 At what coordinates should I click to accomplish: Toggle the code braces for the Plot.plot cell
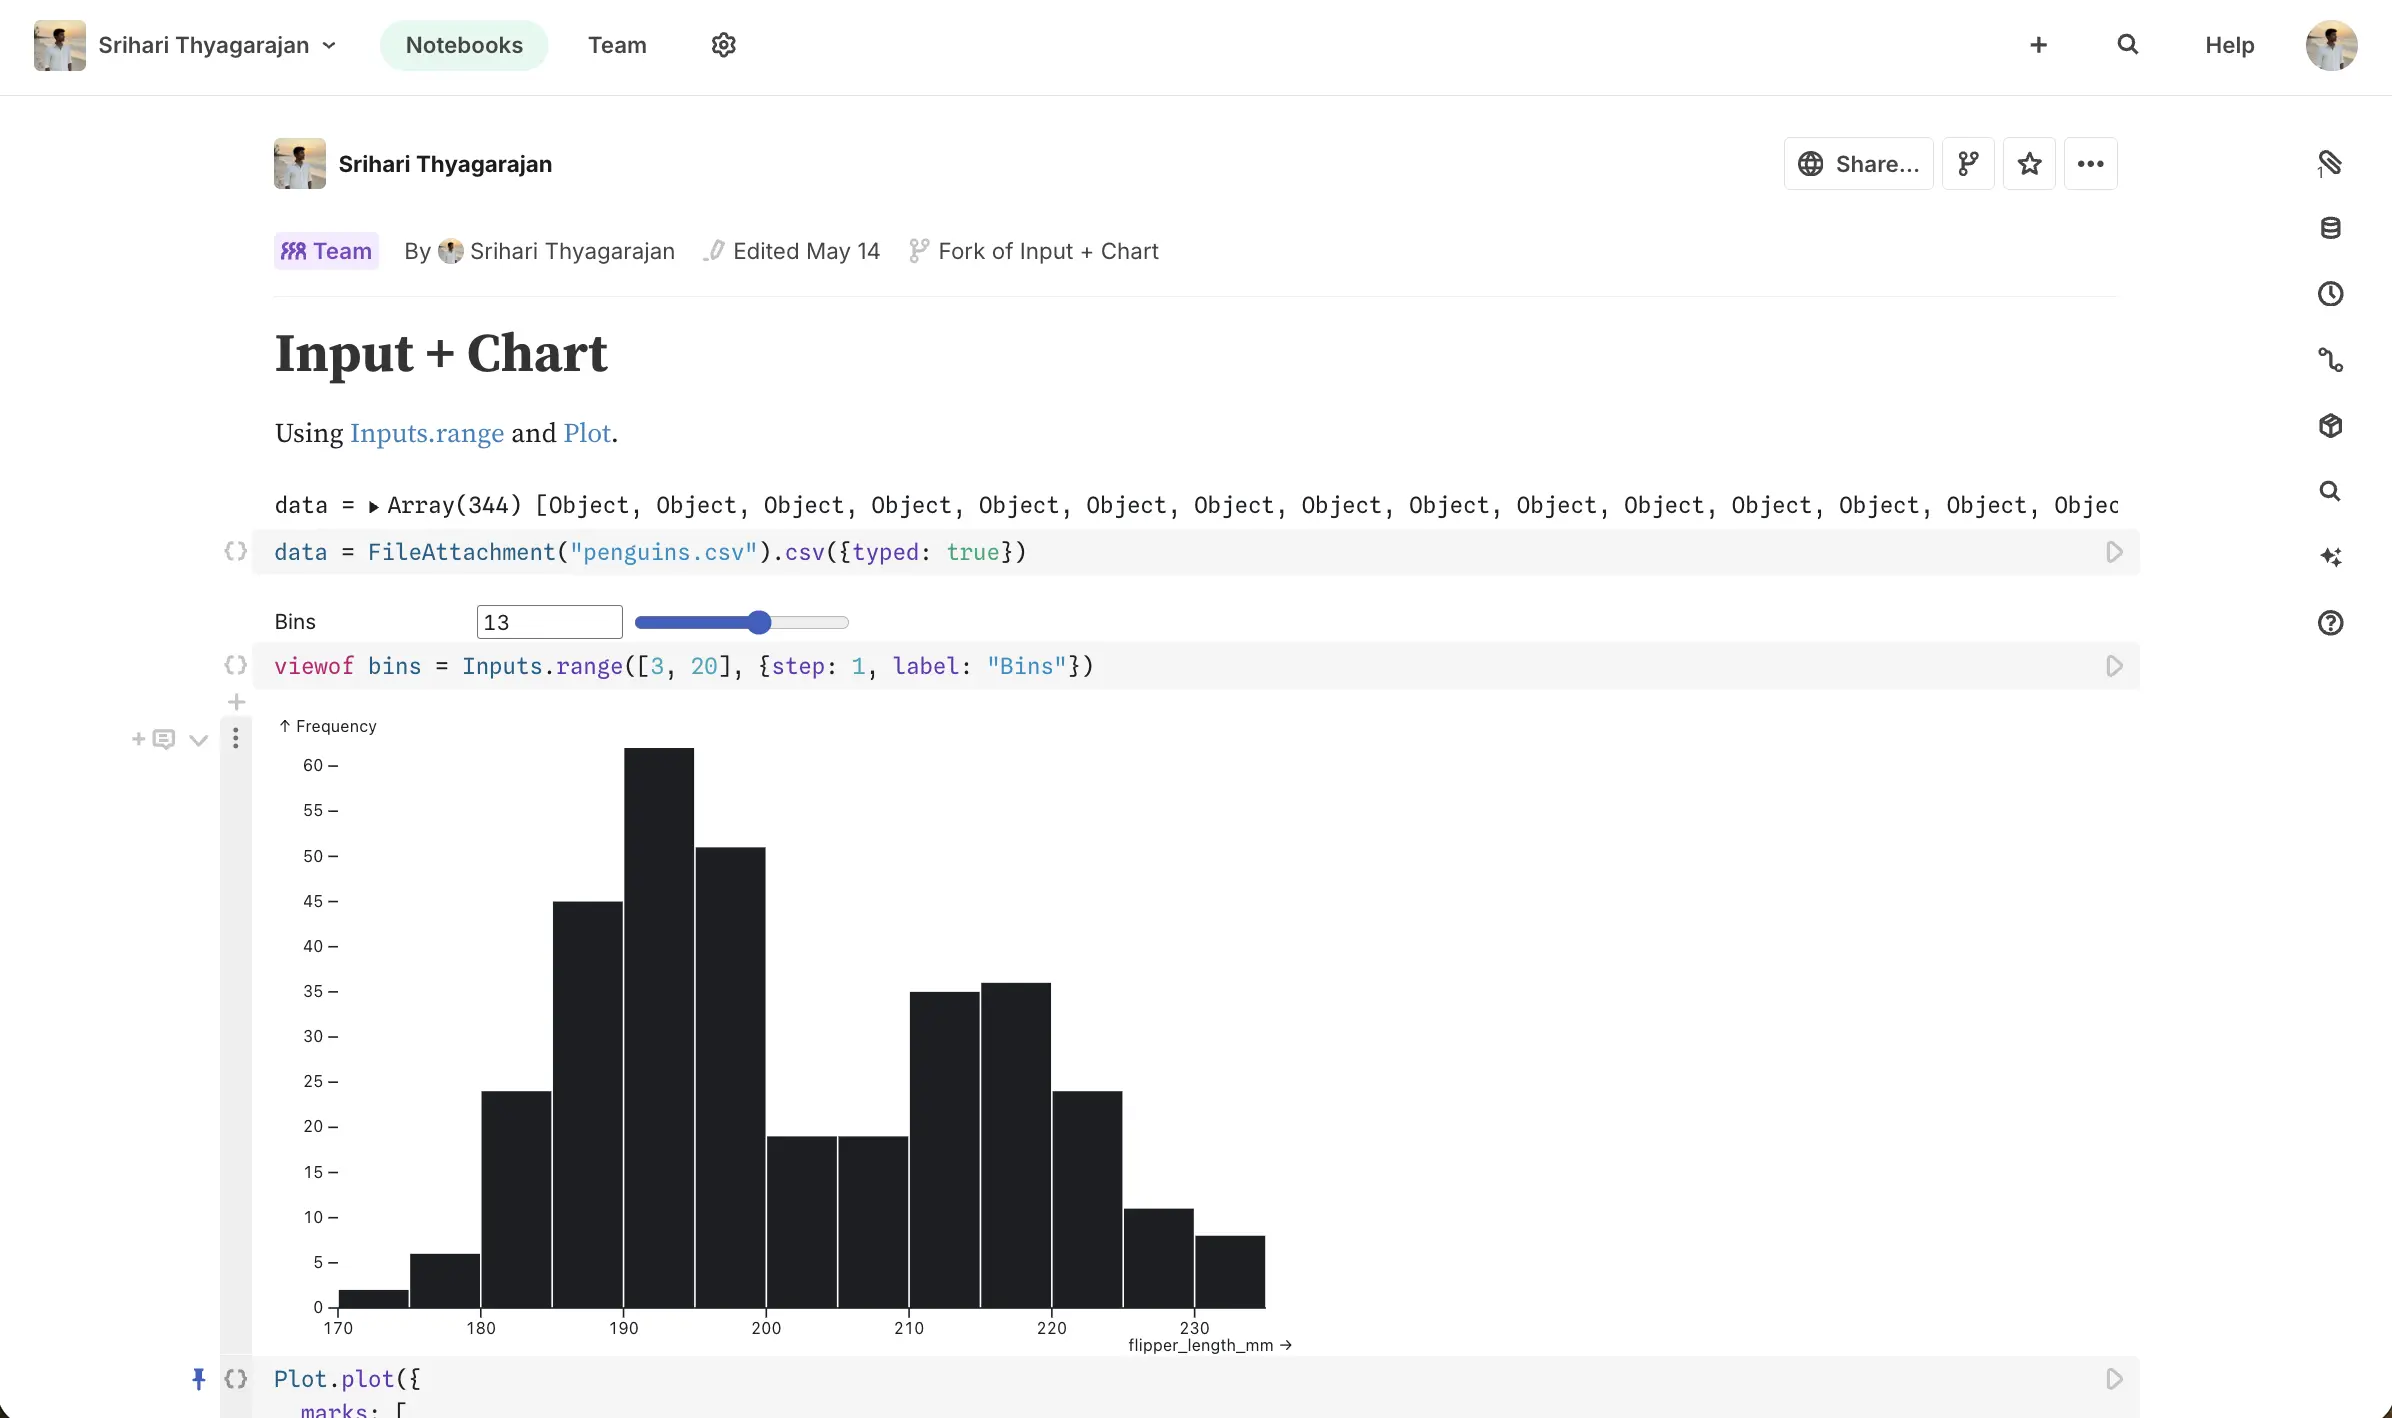[x=235, y=1379]
